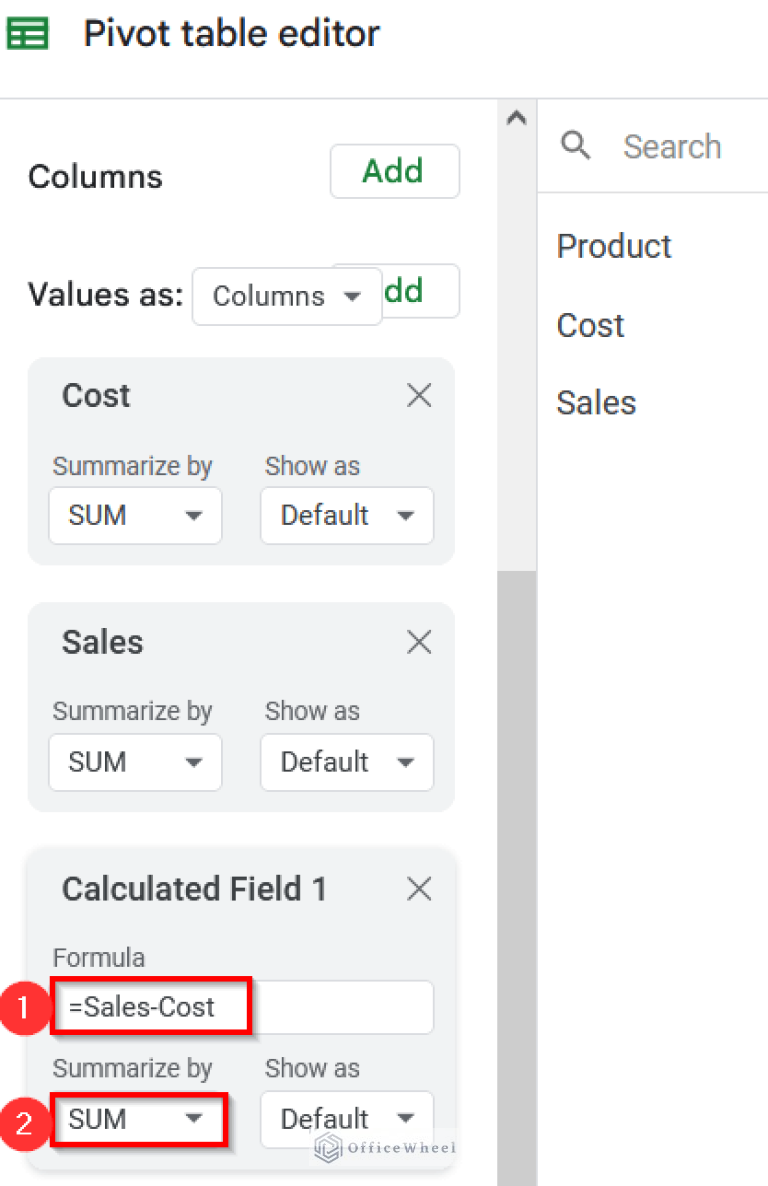The height and width of the screenshot is (1186, 768).
Task: Select the Product field in list
Action: point(614,246)
